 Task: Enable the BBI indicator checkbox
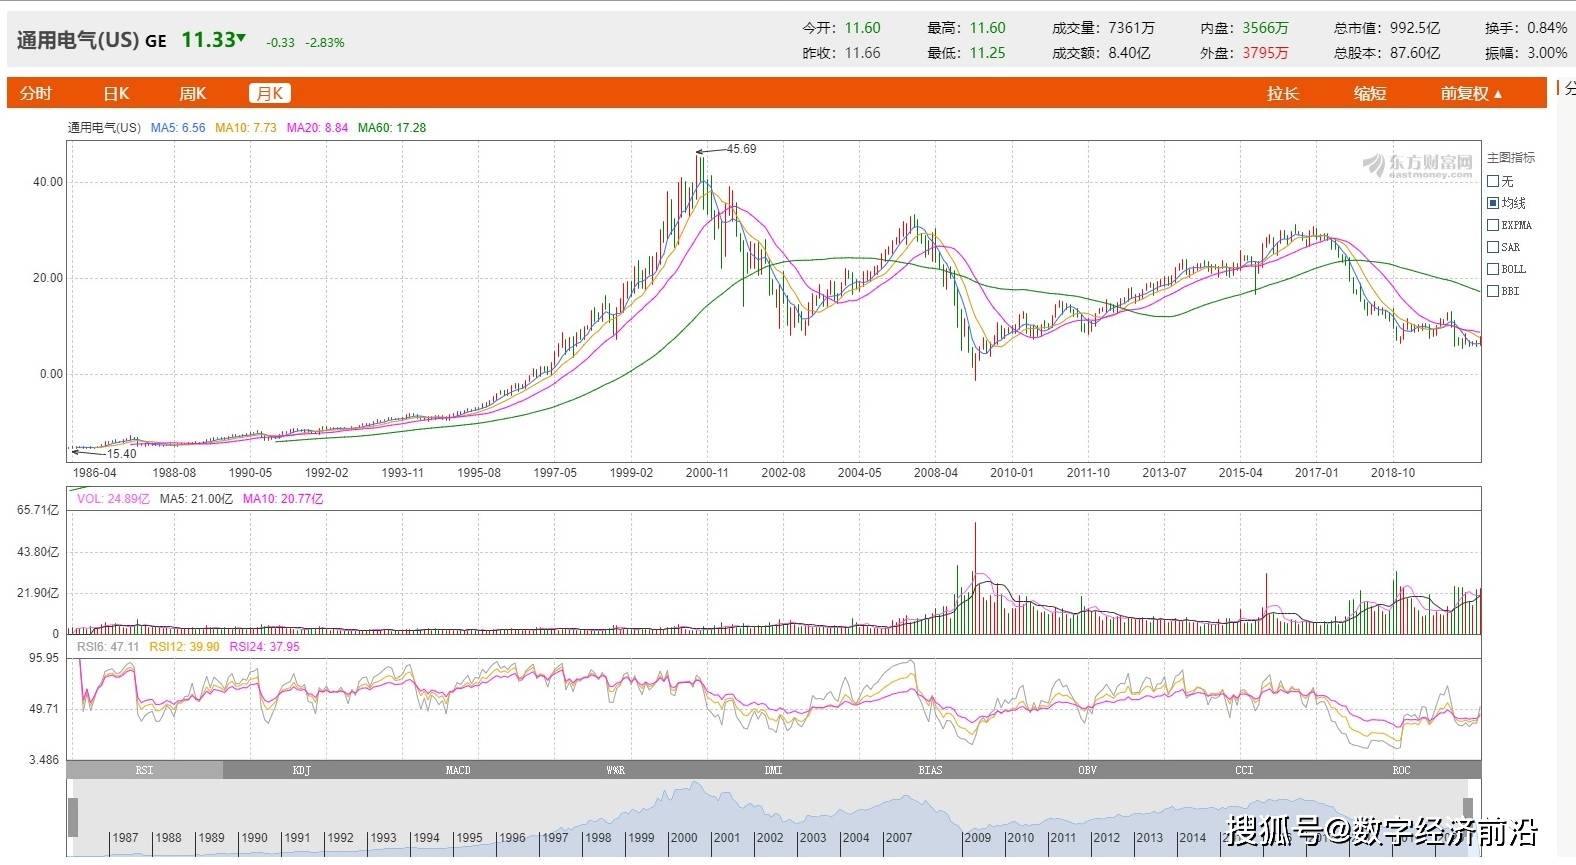point(1493,291)
